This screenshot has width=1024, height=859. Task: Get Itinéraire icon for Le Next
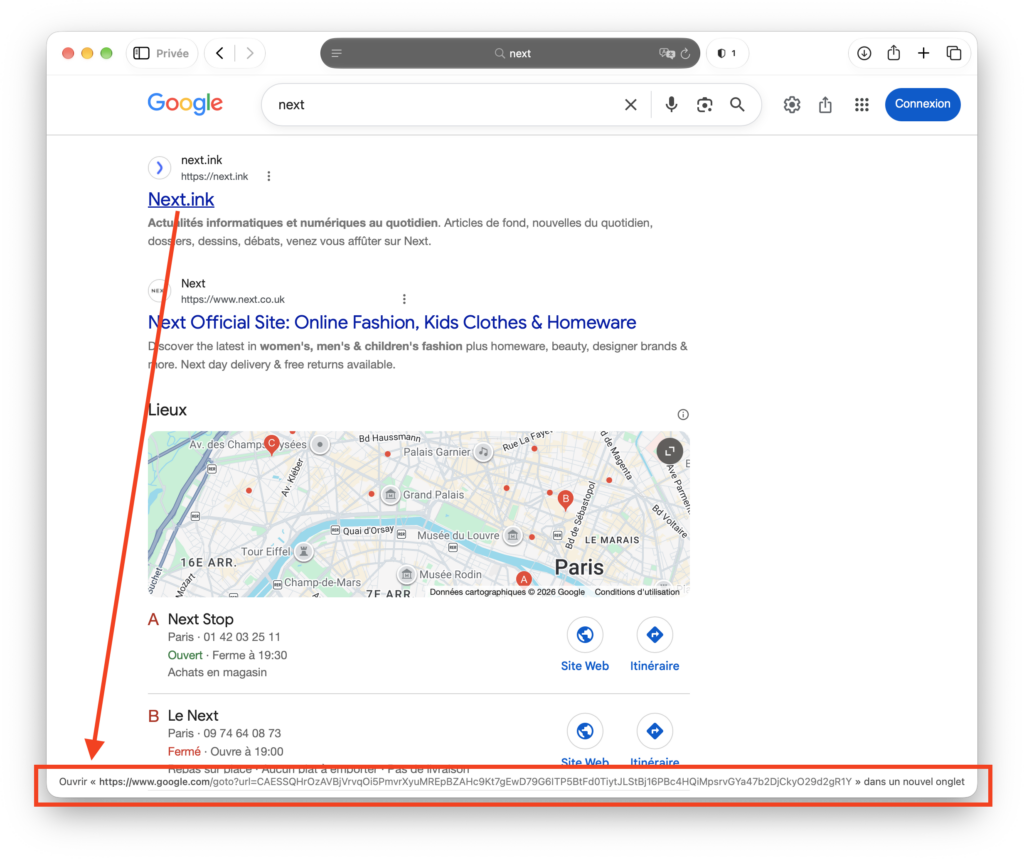pos(654,731)
